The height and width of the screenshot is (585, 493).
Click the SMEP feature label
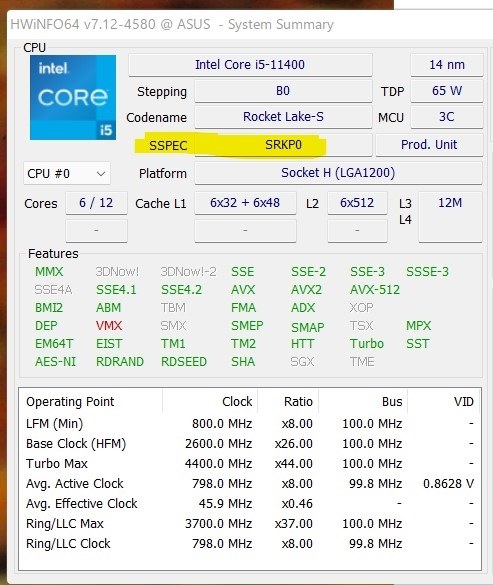pos(247,326)
